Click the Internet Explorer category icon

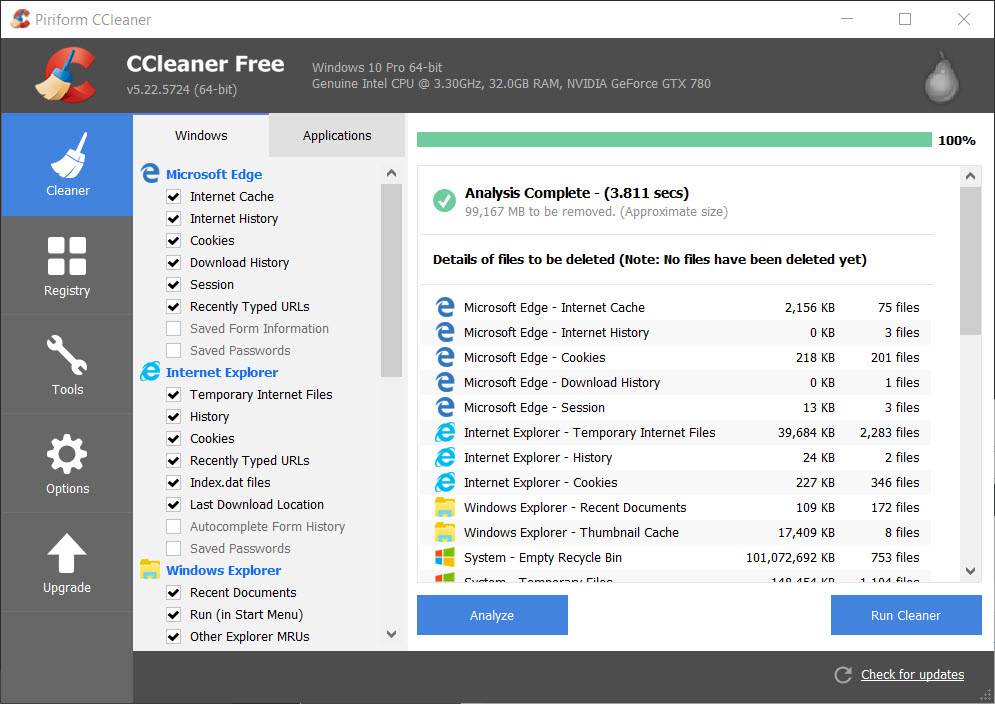(150, 371)
